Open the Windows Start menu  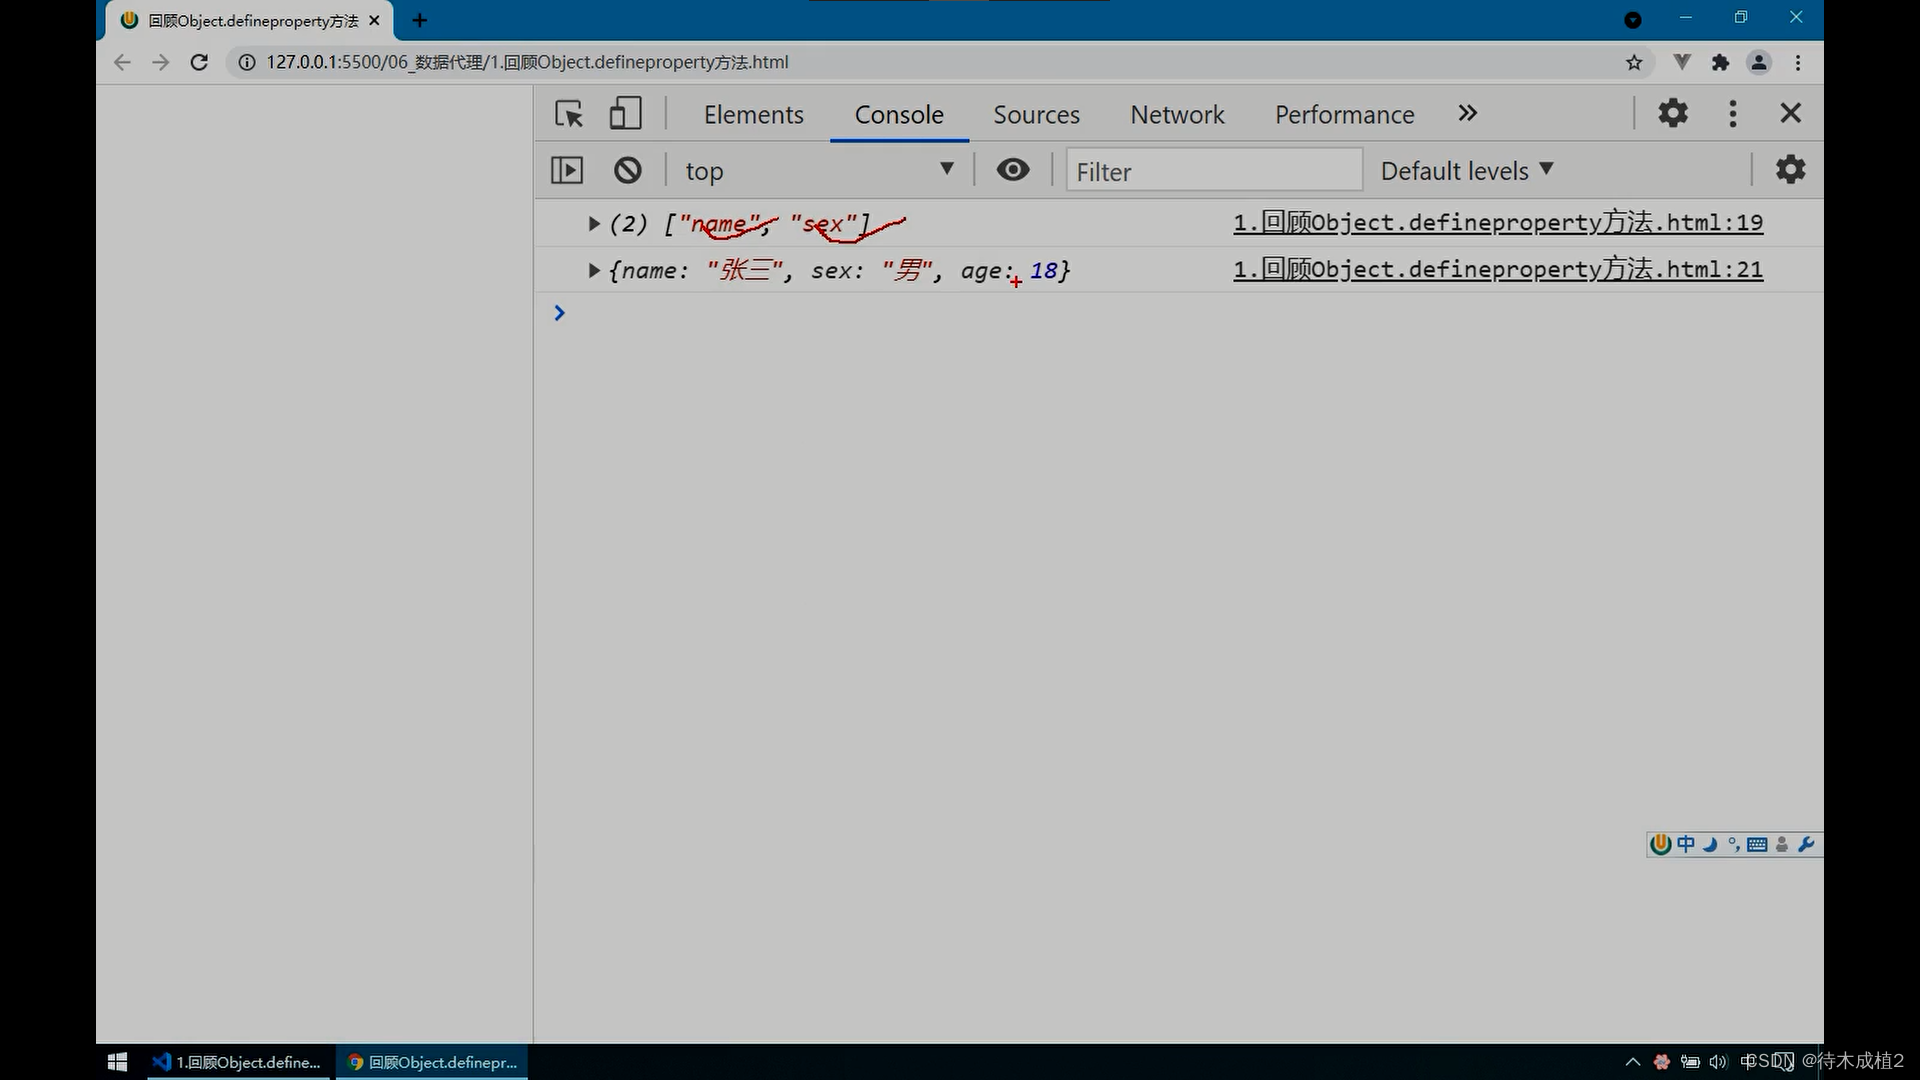(117, 1062)
